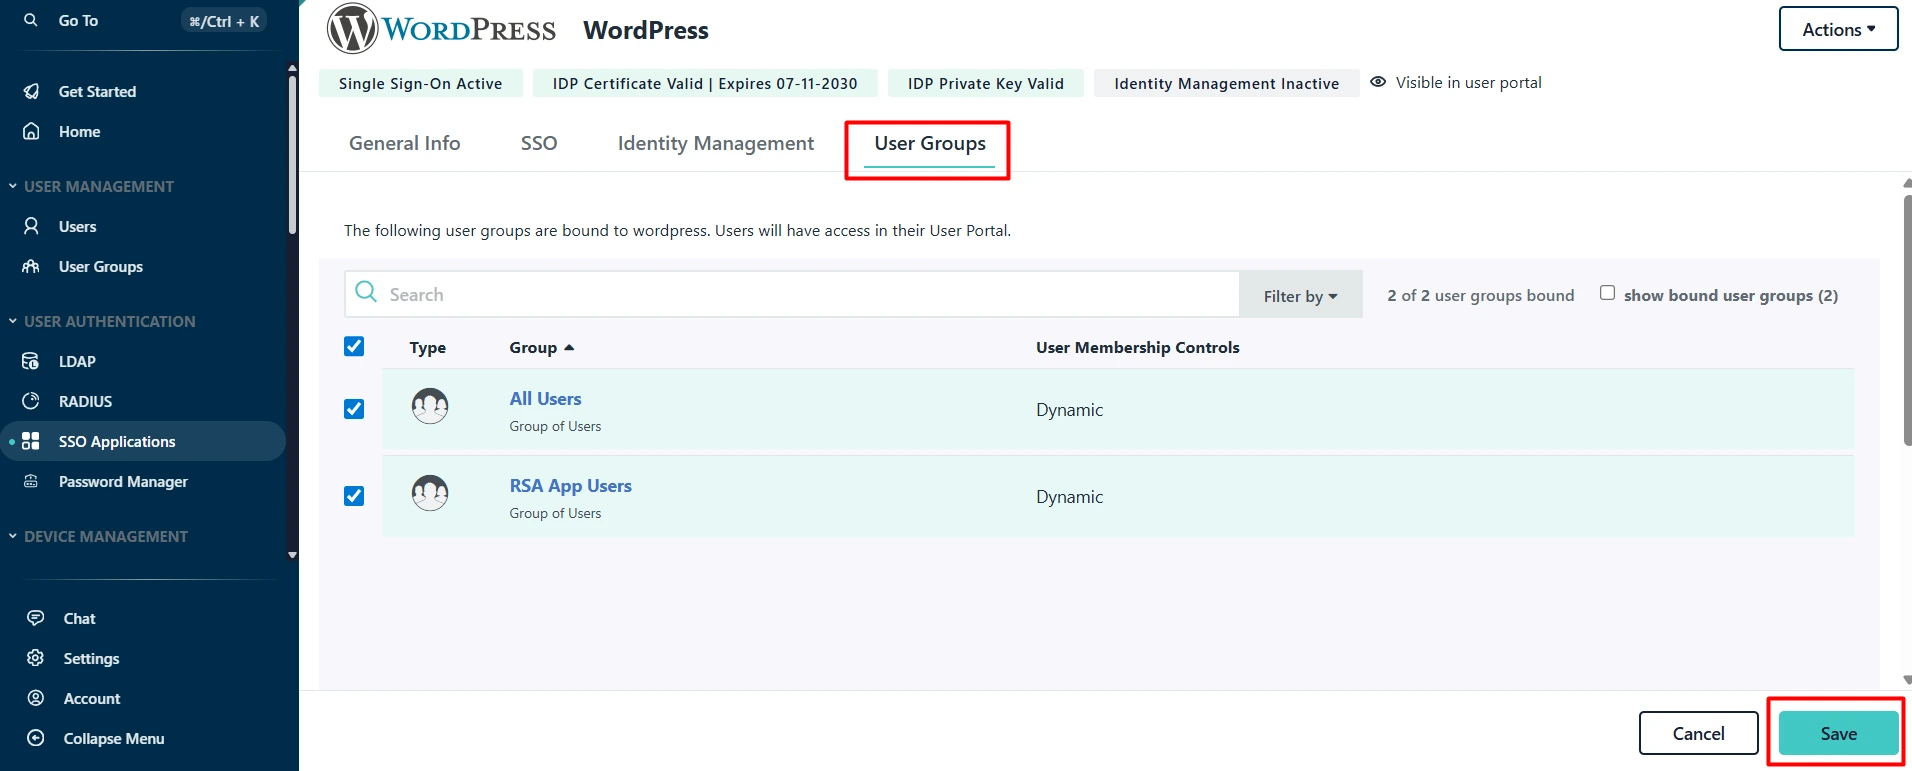The width and height of the screenshot is (1912, 771).
Task: Click the Single Sign-On Active badge
Action: [x=420, y=83]
